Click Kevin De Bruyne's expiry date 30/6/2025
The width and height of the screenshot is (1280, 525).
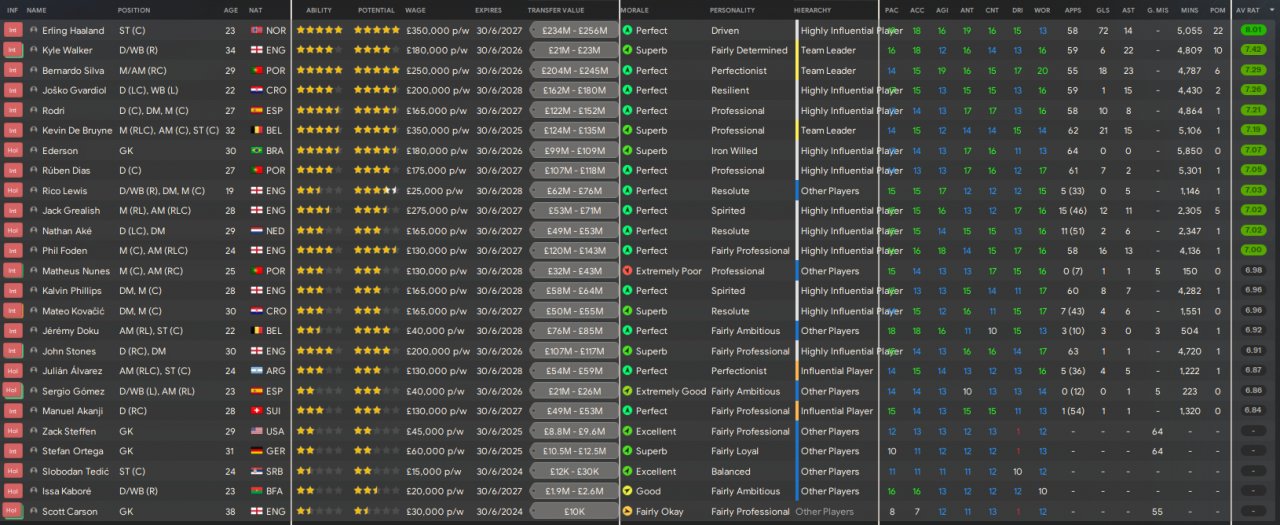point(497,130)
